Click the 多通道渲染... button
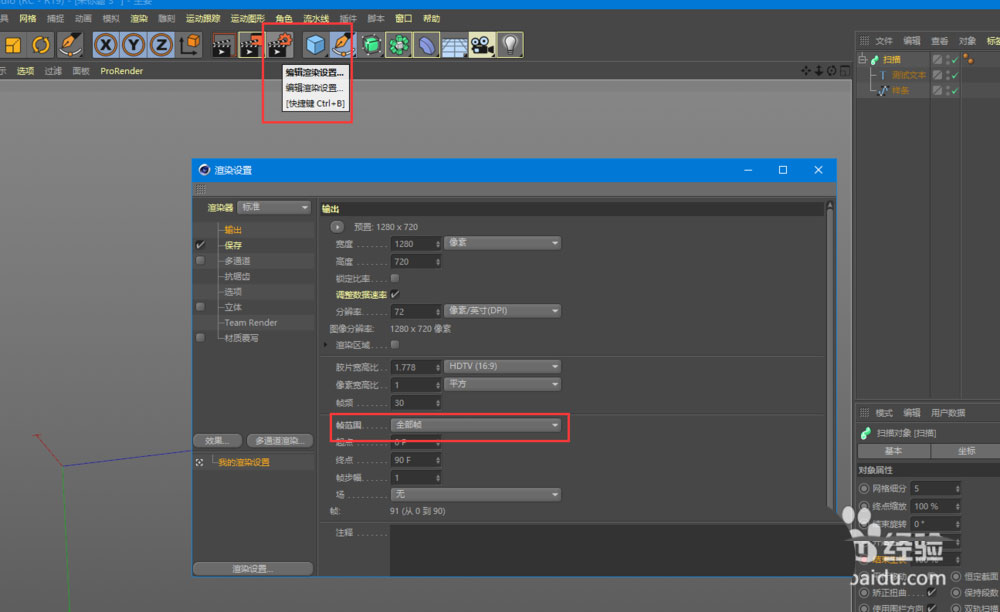Screen dimensions: 1000x612 (x=279, y=441)
